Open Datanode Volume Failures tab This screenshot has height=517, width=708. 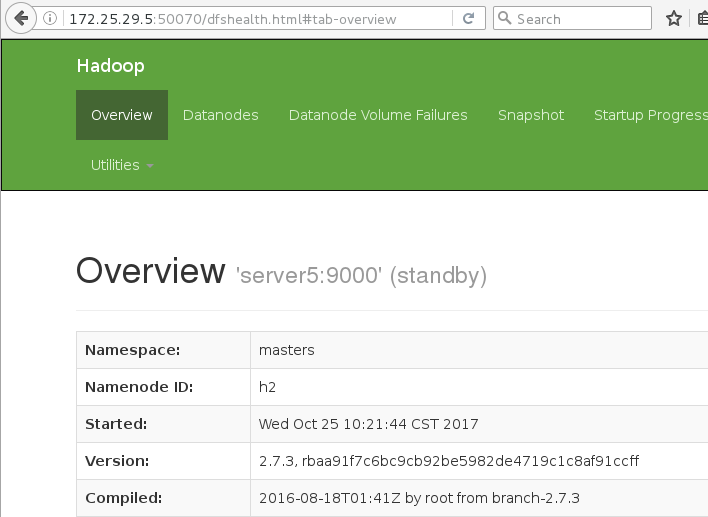point(378,115)
